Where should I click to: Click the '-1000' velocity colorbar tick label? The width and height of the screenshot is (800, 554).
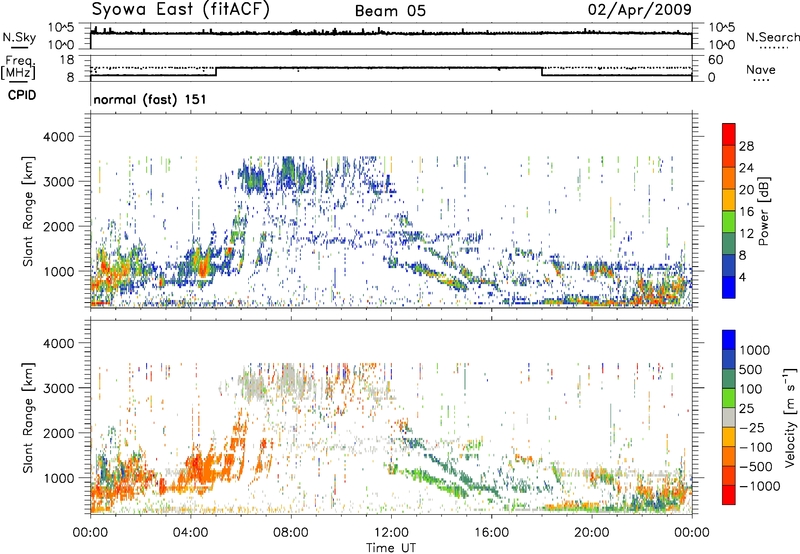759,486
